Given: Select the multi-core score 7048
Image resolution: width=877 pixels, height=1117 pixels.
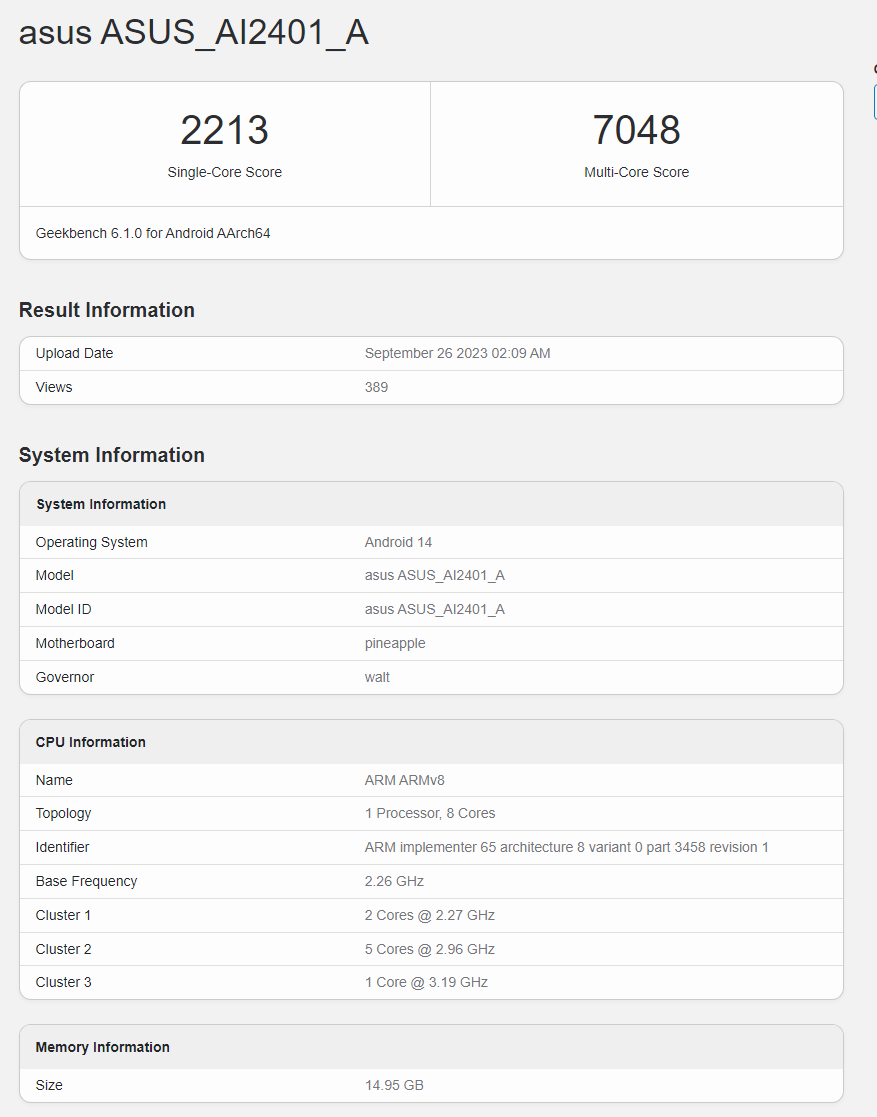Looking at the screenshot, I should 636,130.
